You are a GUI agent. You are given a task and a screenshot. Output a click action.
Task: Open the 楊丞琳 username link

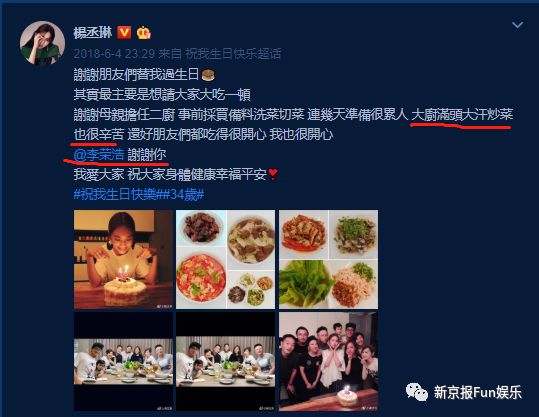click(x=93, y=33)
